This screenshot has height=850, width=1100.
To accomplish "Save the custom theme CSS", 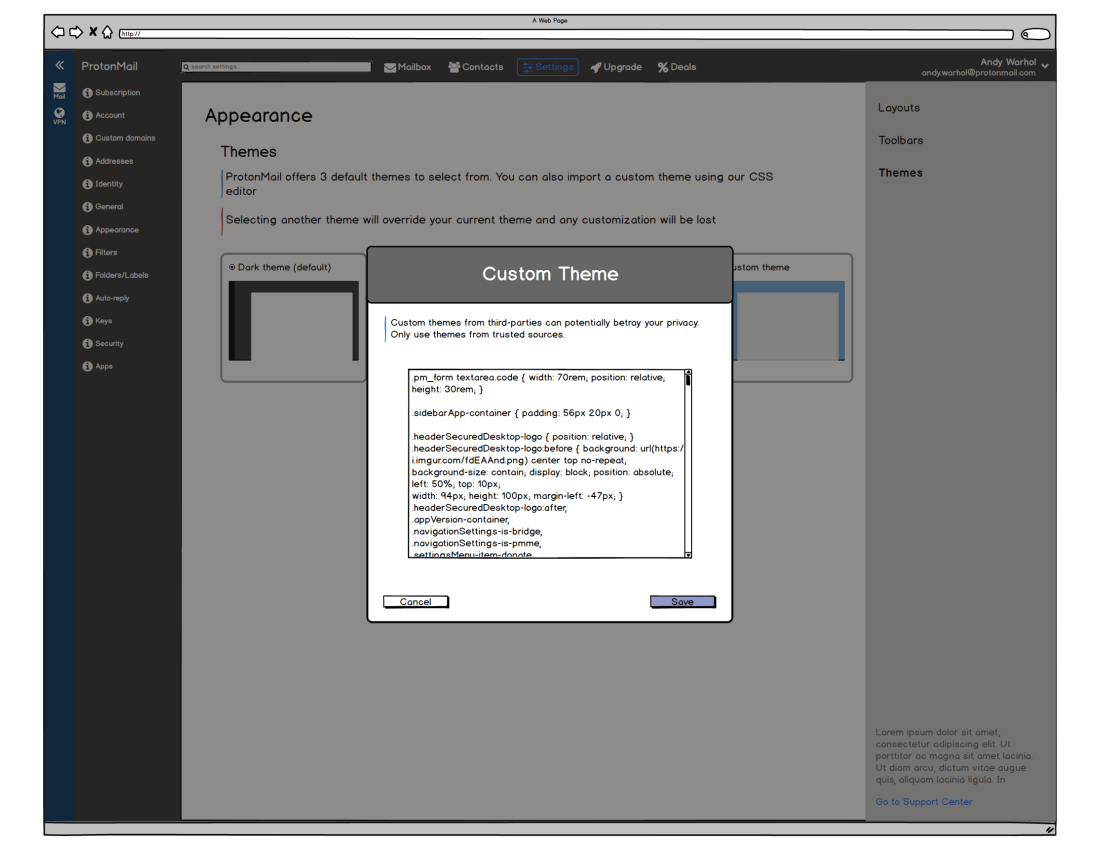I will pyautogui.click(x=683, y=601).
